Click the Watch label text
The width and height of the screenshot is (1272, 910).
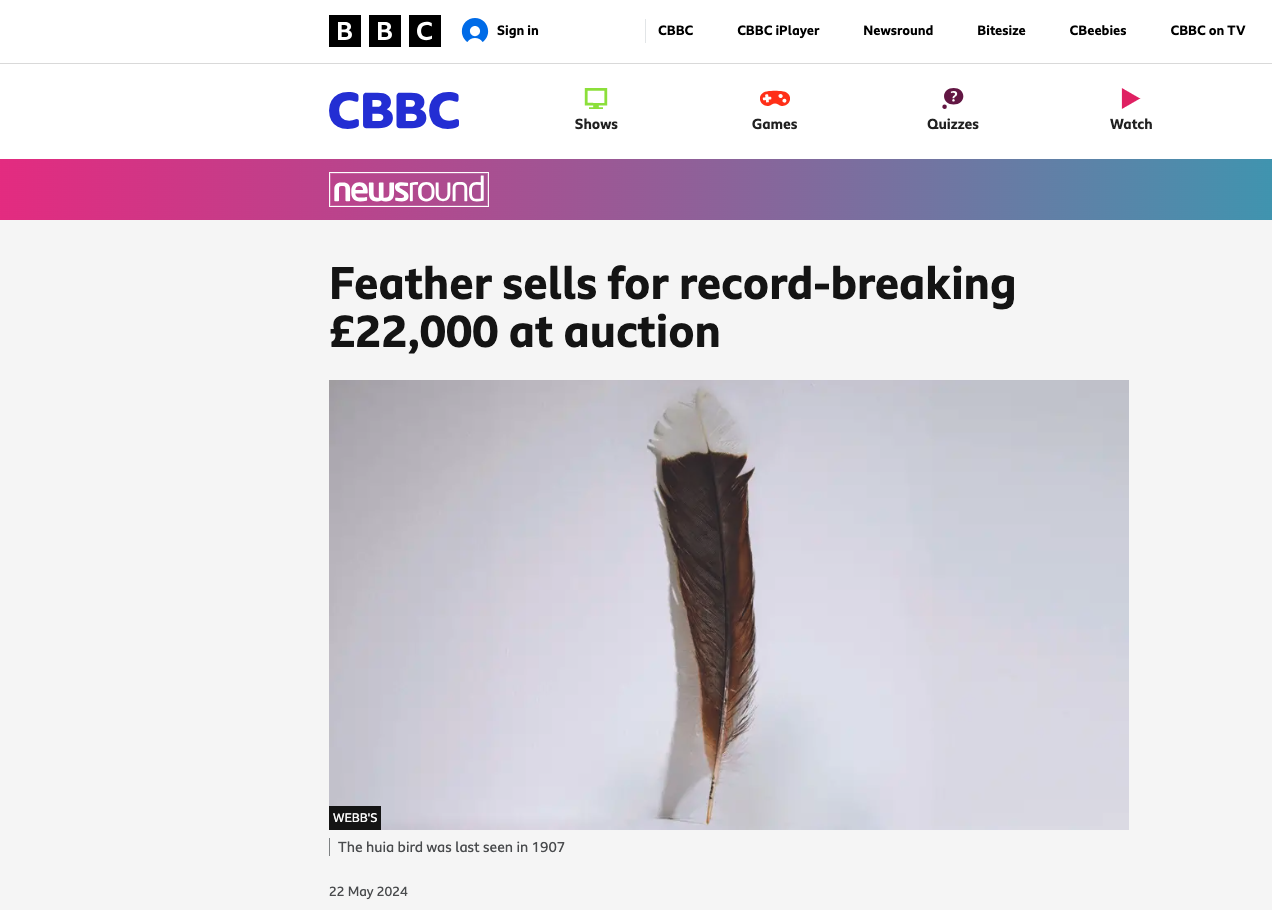(x=1131, y=124)
